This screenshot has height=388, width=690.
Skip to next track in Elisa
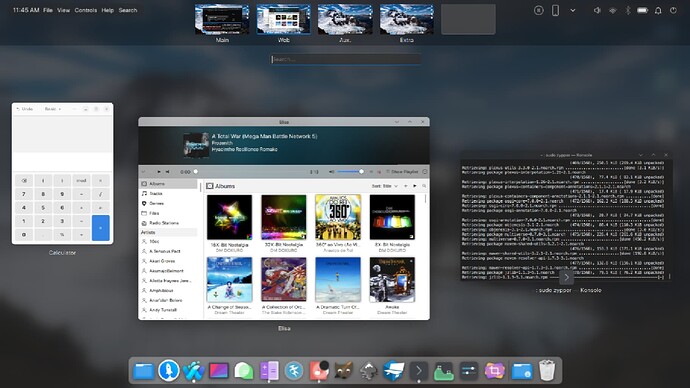[167, 172]
